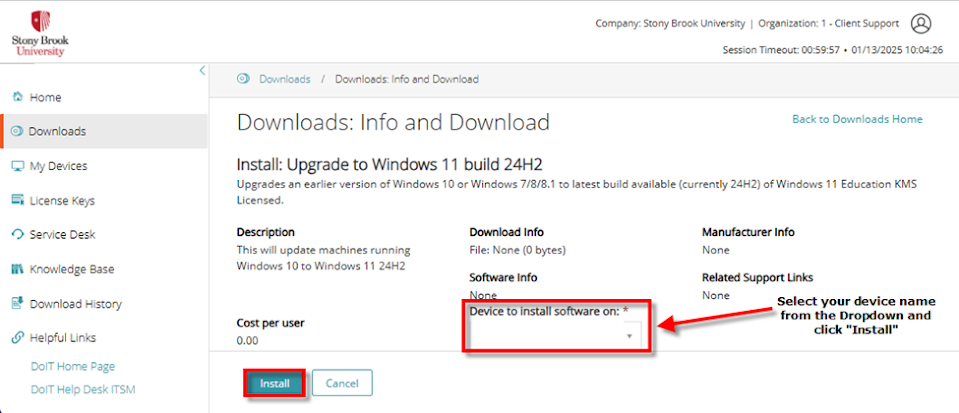Image resolution: width=959 pixels, height=413 pixels.
Task: Click the Manufacturer Info label
Action: tap(748, 233)
